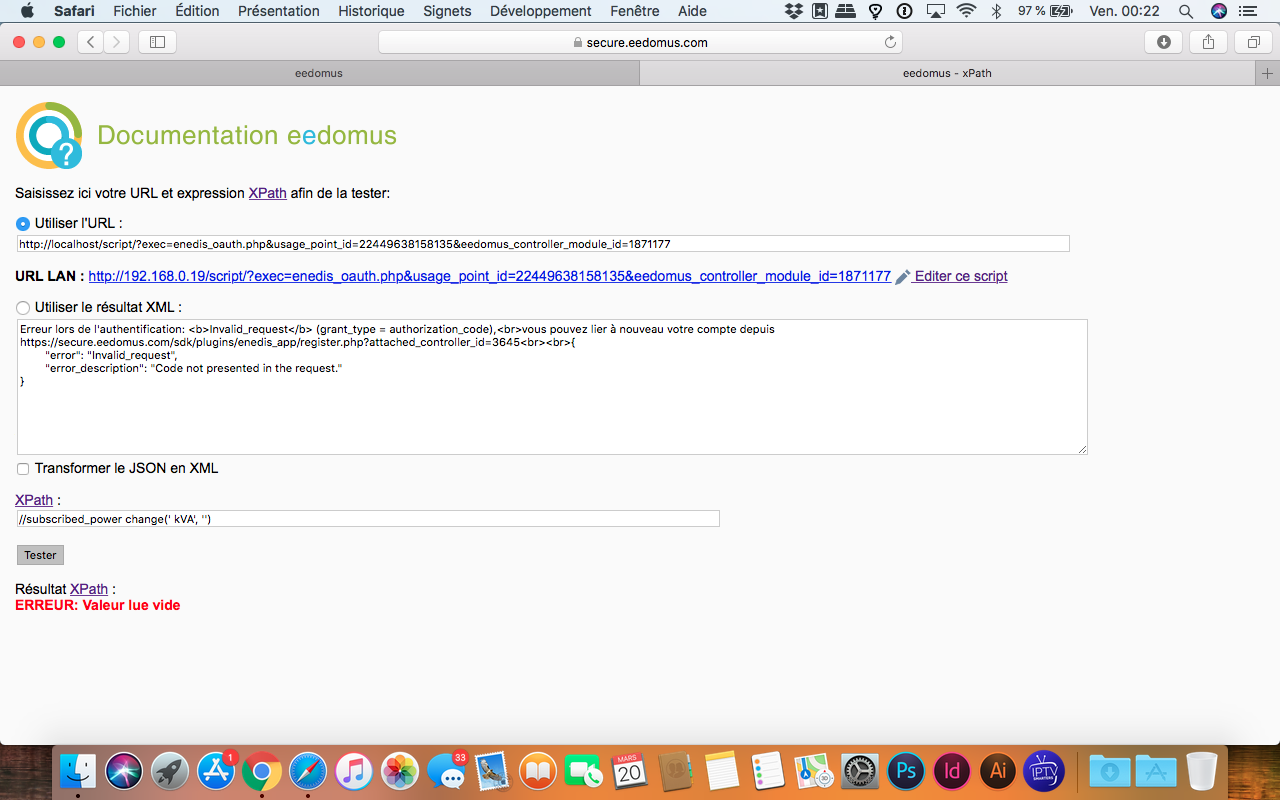Open the Présentation menu
Screen dimensions: 1280x800
click(279, 11)
